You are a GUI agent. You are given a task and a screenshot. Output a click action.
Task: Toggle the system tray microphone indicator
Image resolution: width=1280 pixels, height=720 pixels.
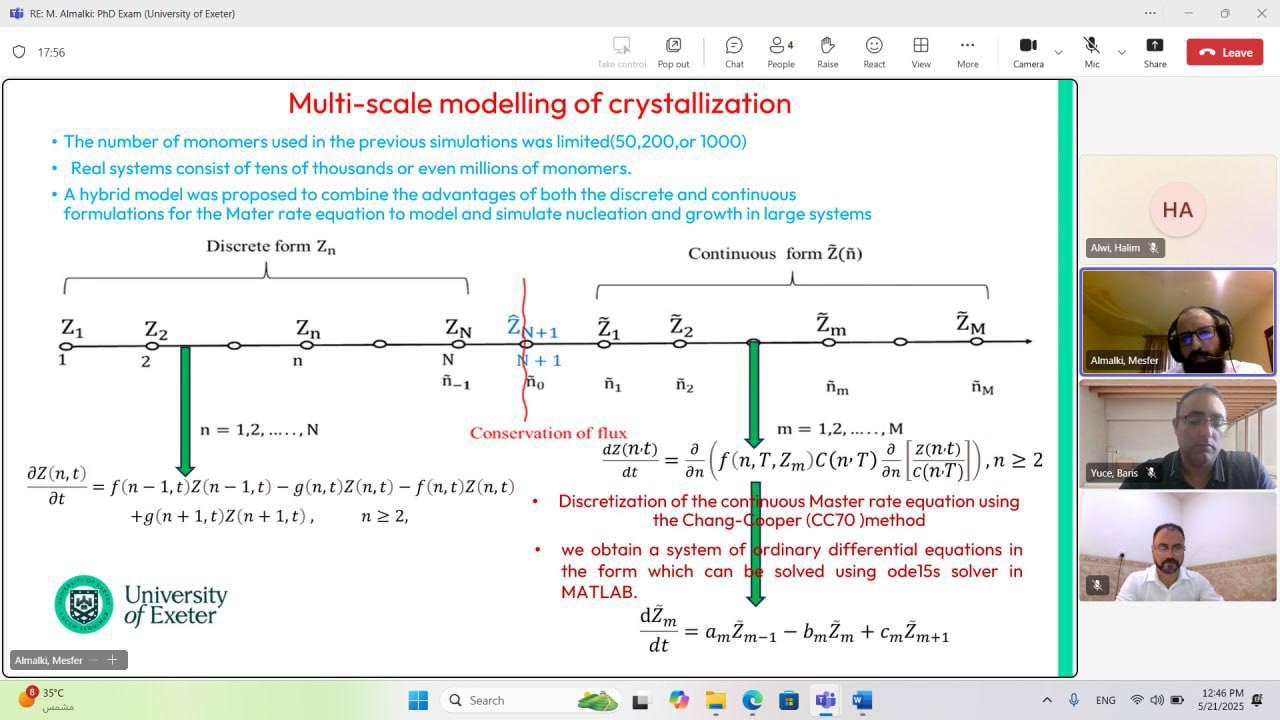pyautogui.click(x=1074, y=700)
